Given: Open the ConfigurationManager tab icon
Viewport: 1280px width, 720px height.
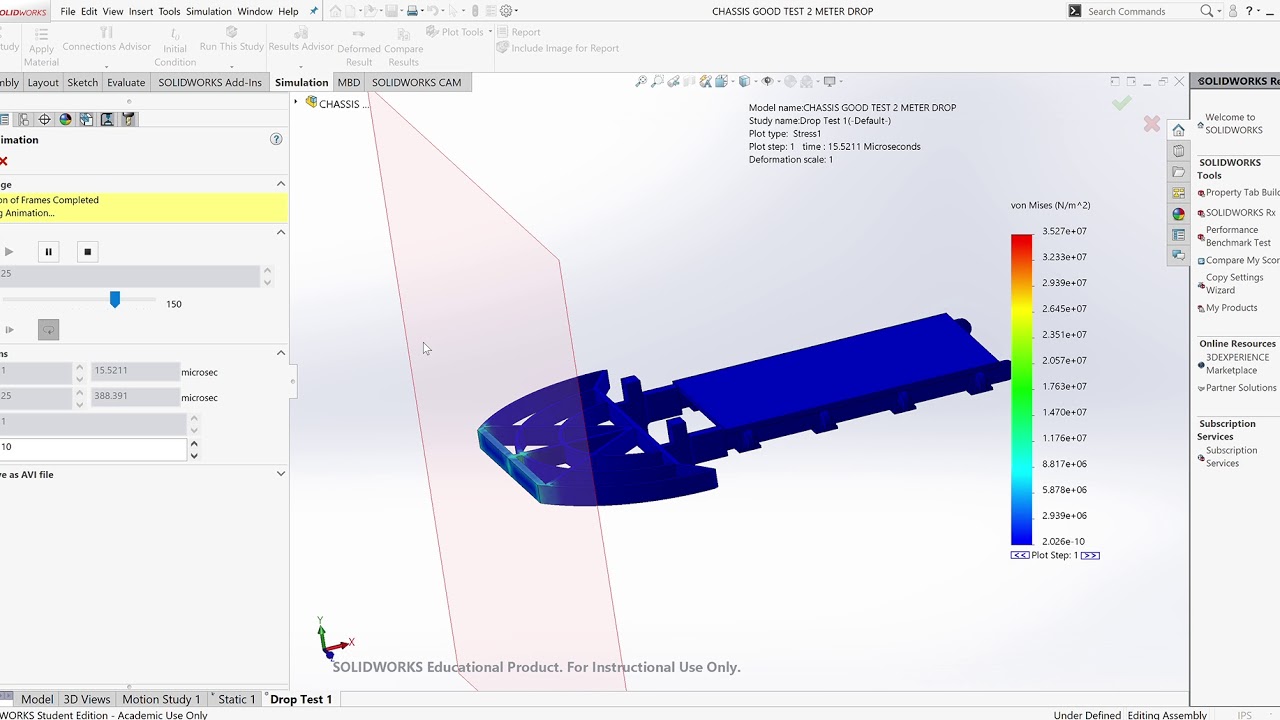Looking at the screenshot, I should tap(22, 119).
